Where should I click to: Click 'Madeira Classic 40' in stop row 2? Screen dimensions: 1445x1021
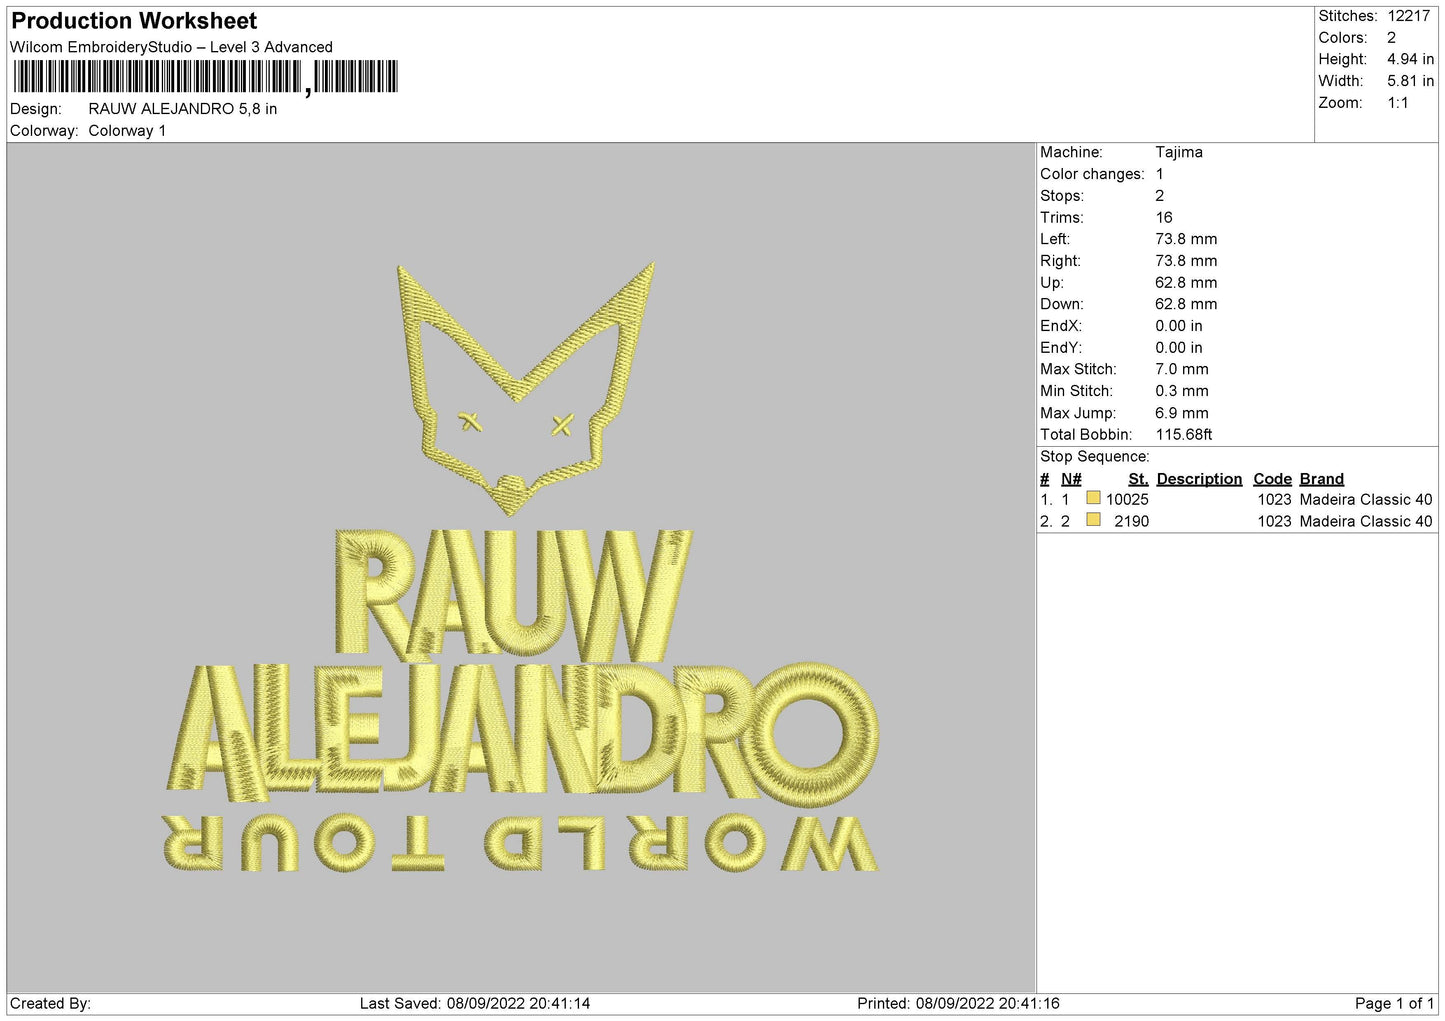point(1366,522)
